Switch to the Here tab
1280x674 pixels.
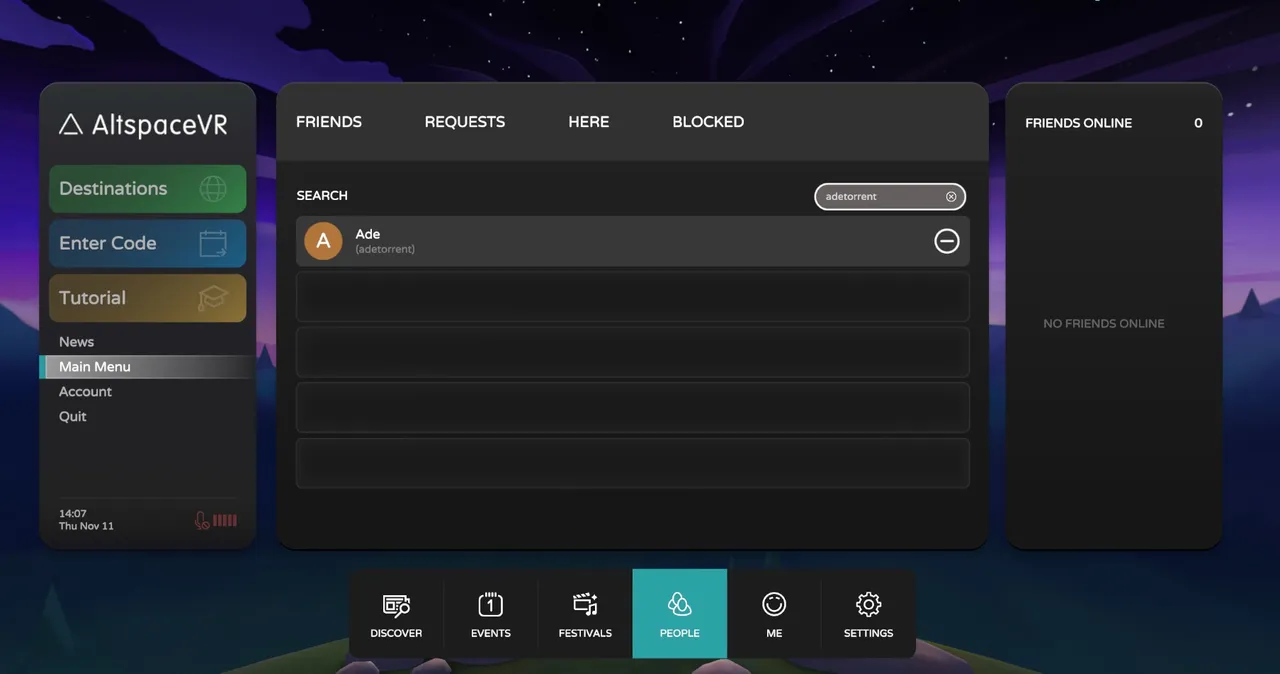[589, 122]
